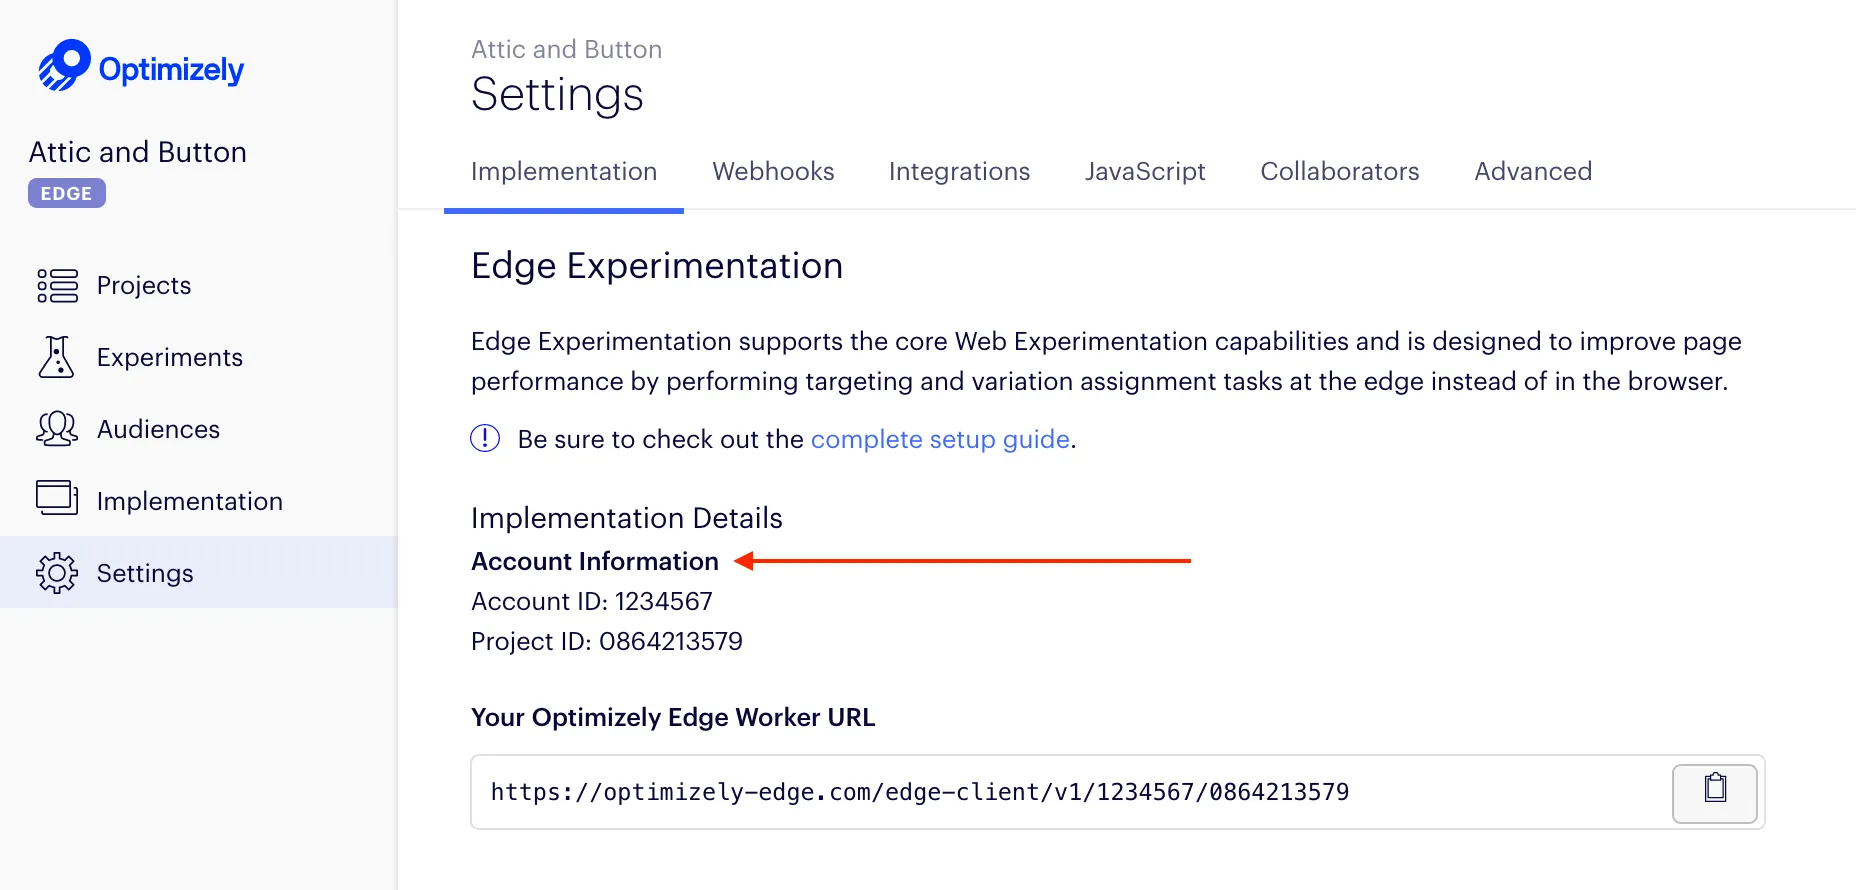Click the Attic and Button breadcrumb
Image resolution: width=1856 pixels, height=890 pixels.
point(566,49)
